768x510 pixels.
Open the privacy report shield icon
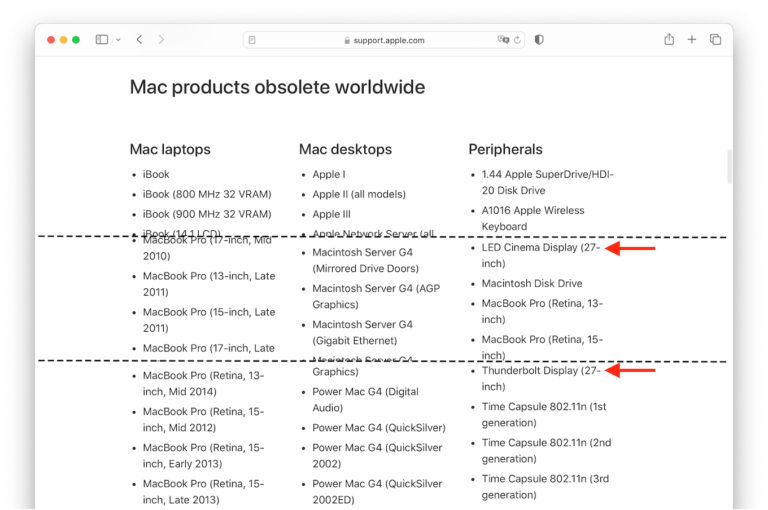539,40
